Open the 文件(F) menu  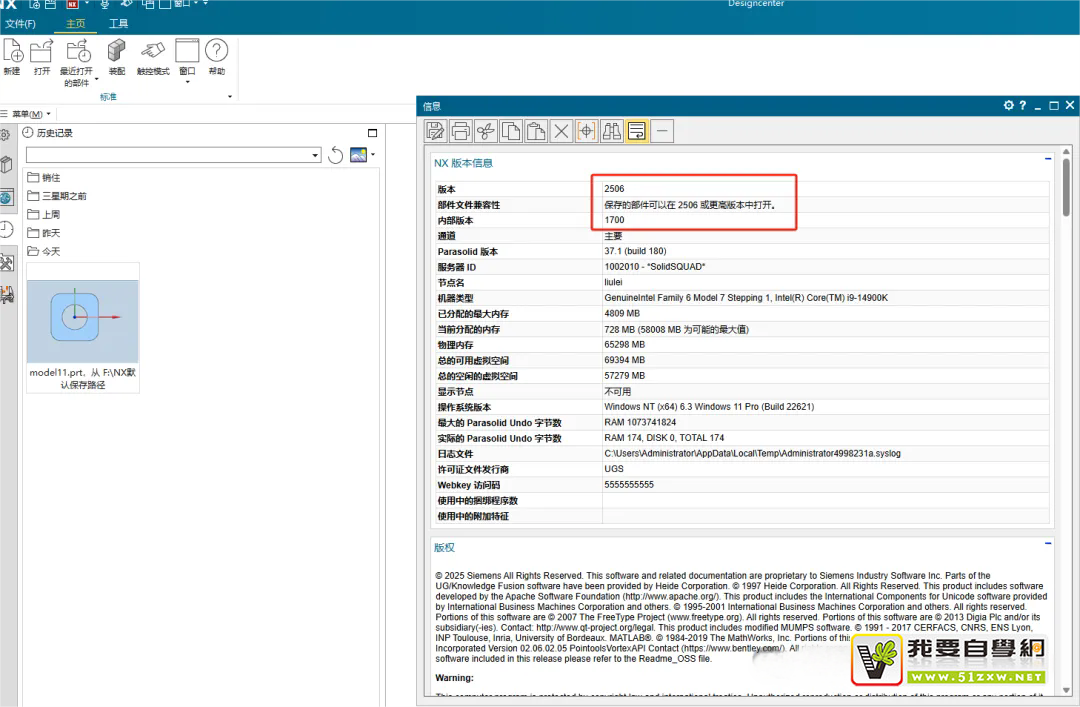(20, 23)
